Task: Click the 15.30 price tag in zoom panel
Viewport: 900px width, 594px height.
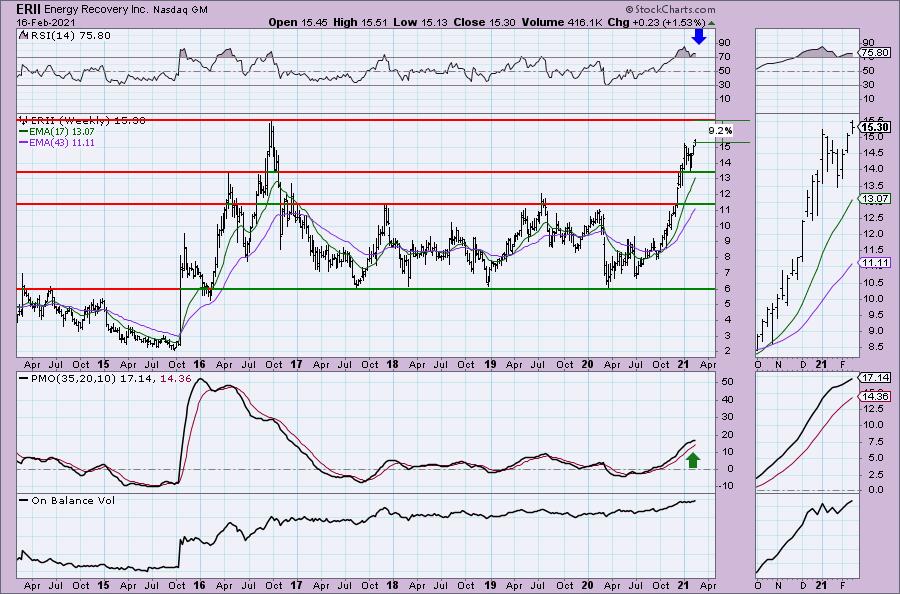Action: 875,127
